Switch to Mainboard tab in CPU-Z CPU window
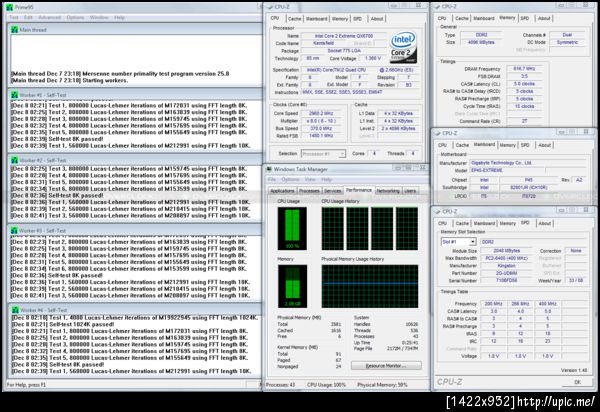 316,19
